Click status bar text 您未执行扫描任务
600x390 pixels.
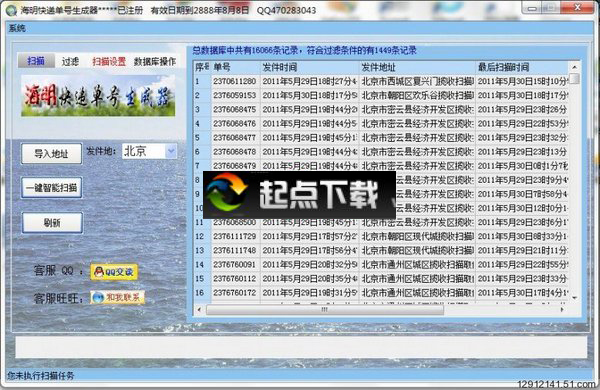tap(41, 376)
